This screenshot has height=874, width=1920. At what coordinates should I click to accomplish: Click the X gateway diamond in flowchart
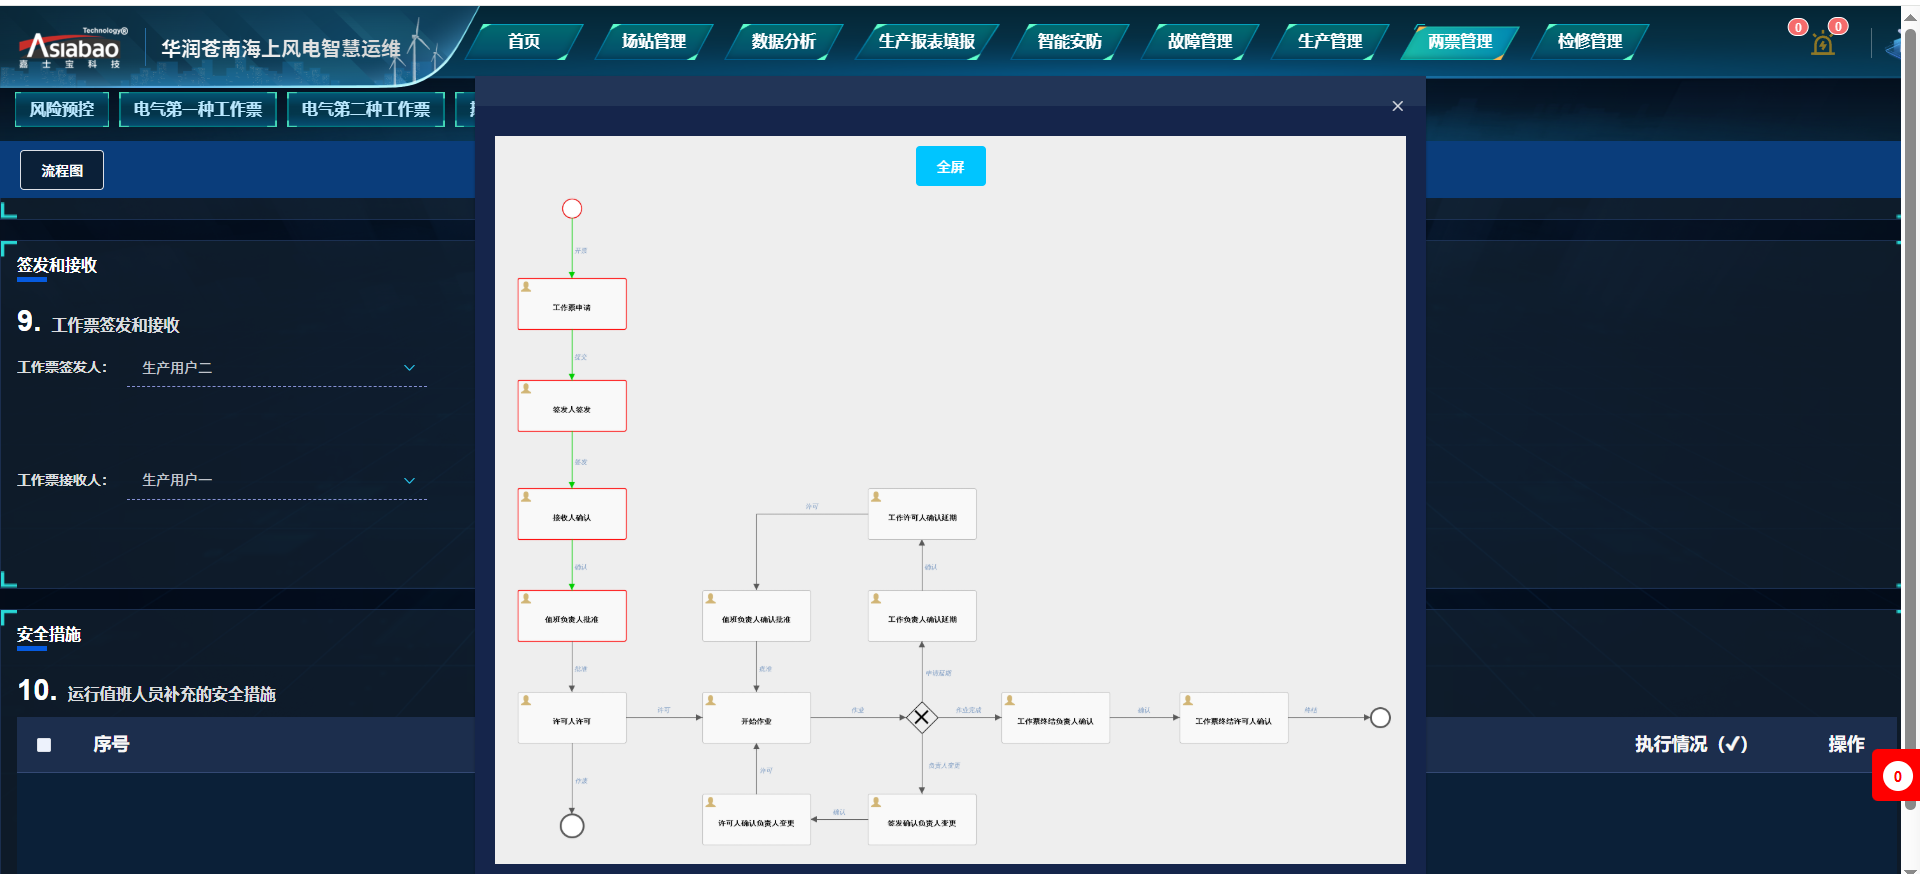921,717
